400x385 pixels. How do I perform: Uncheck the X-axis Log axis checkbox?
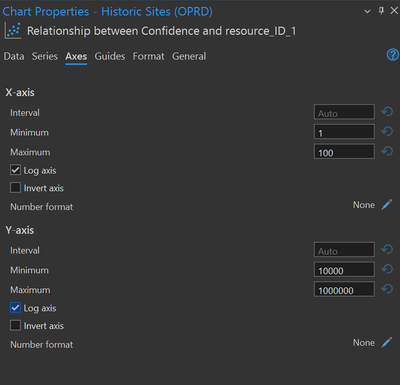[15, 170]
